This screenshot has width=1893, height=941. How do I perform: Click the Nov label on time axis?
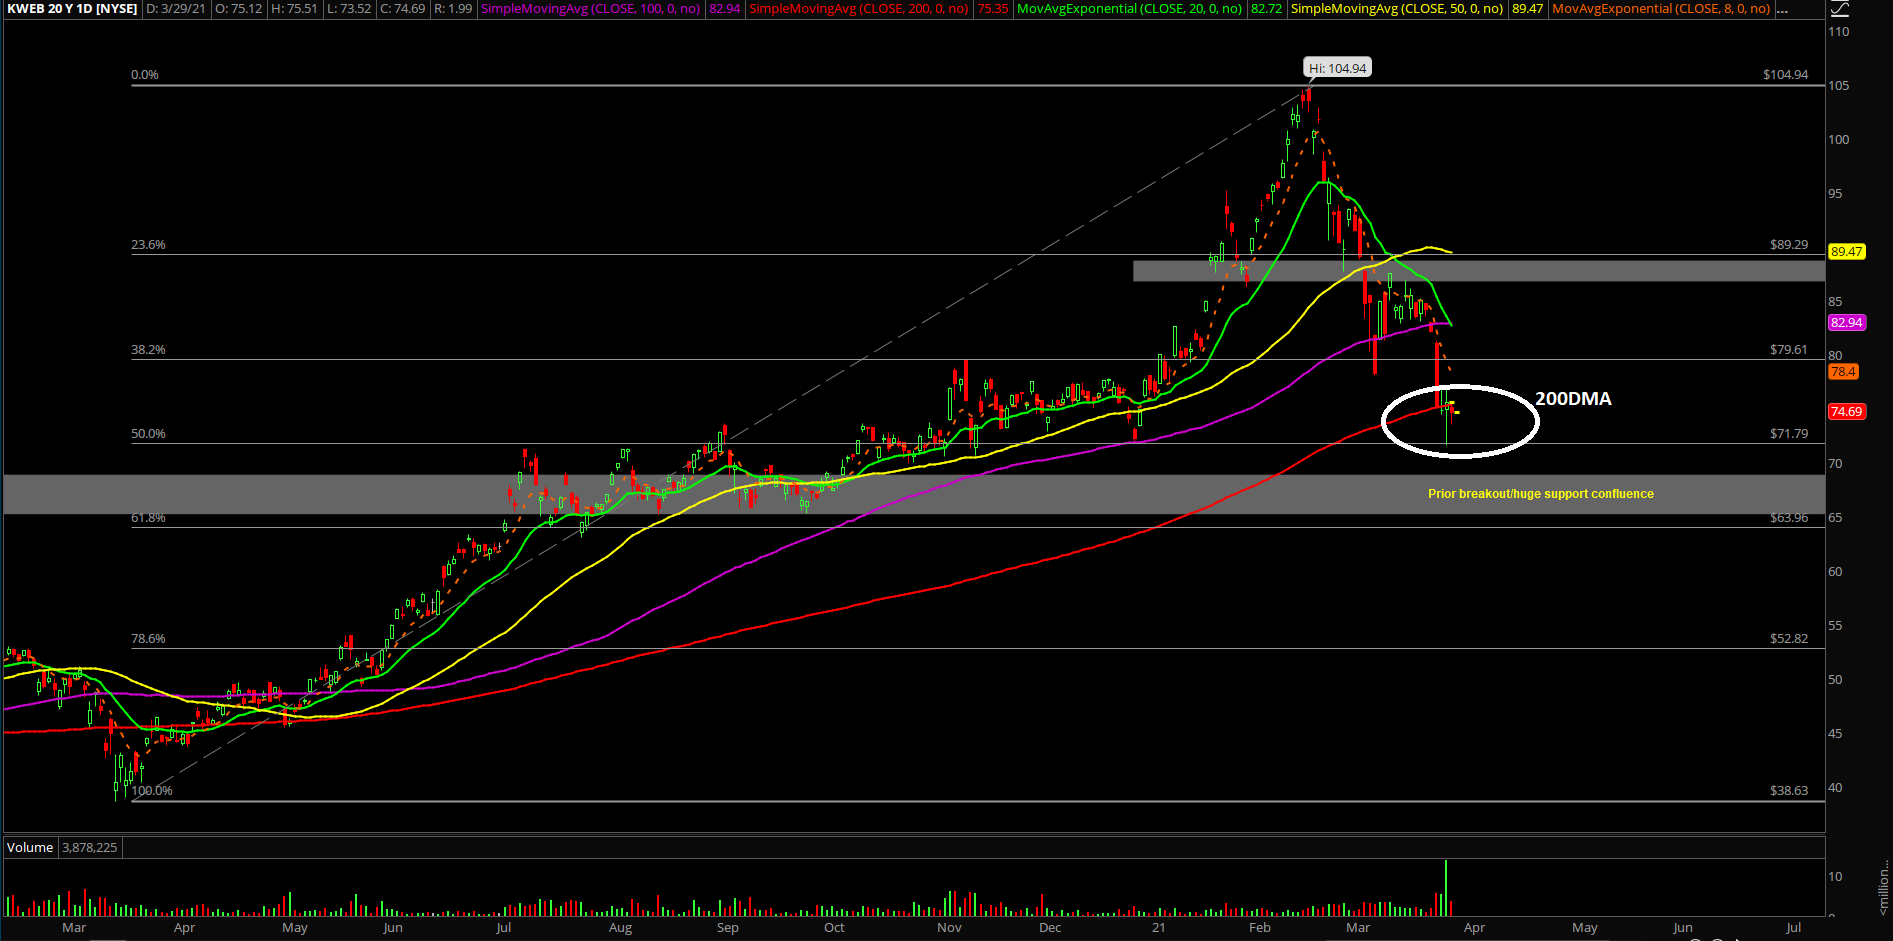(949, 928)
